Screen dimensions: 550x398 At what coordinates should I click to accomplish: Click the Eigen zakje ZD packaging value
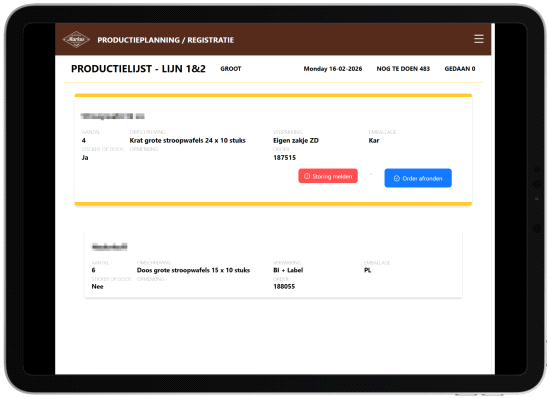click(296, 141)
